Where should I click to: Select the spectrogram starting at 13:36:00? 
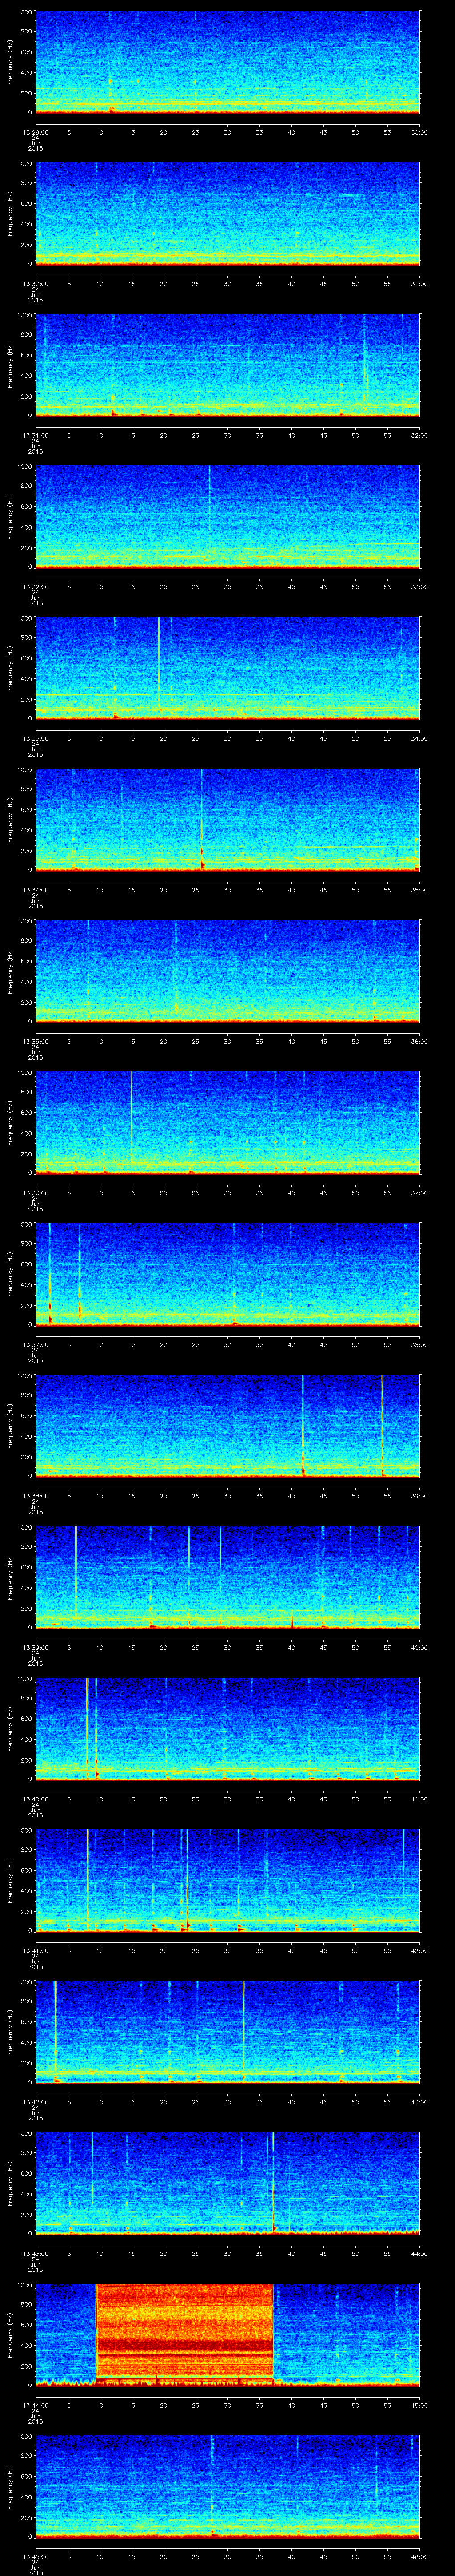[x=228, y=1122]
